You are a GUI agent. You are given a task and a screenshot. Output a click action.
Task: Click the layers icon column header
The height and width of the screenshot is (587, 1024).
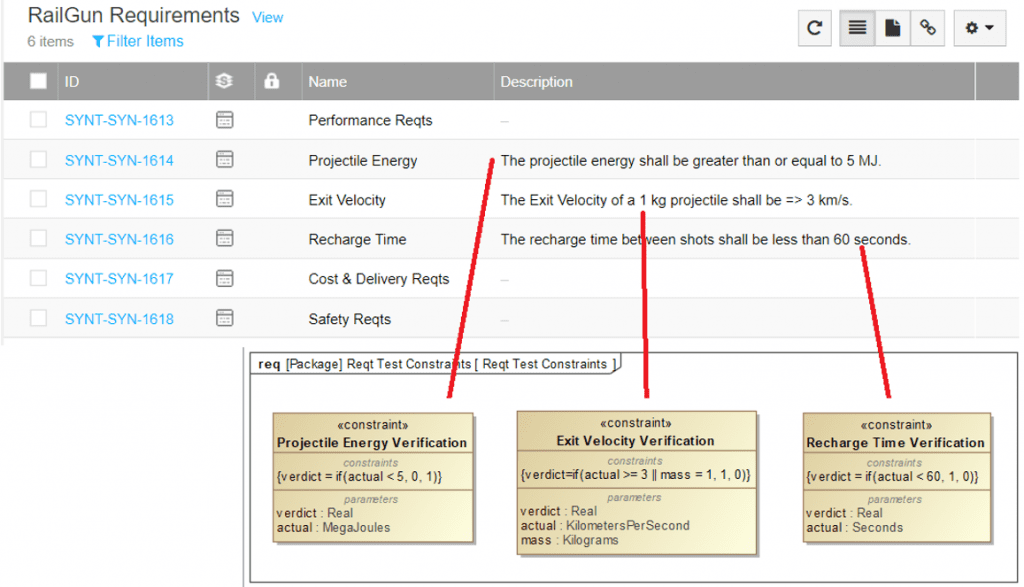(x=225, y=82)
